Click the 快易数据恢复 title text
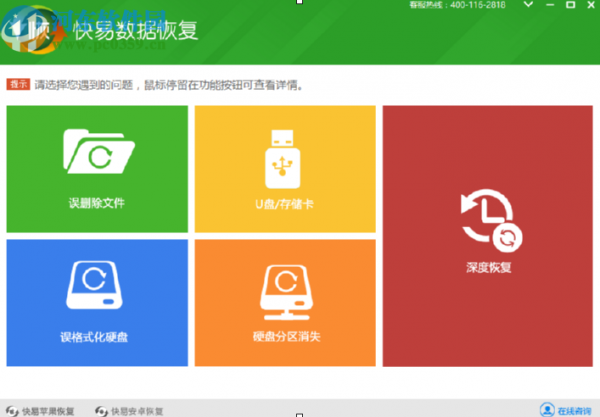Screen dimensions: 600x417 (135, 30)
